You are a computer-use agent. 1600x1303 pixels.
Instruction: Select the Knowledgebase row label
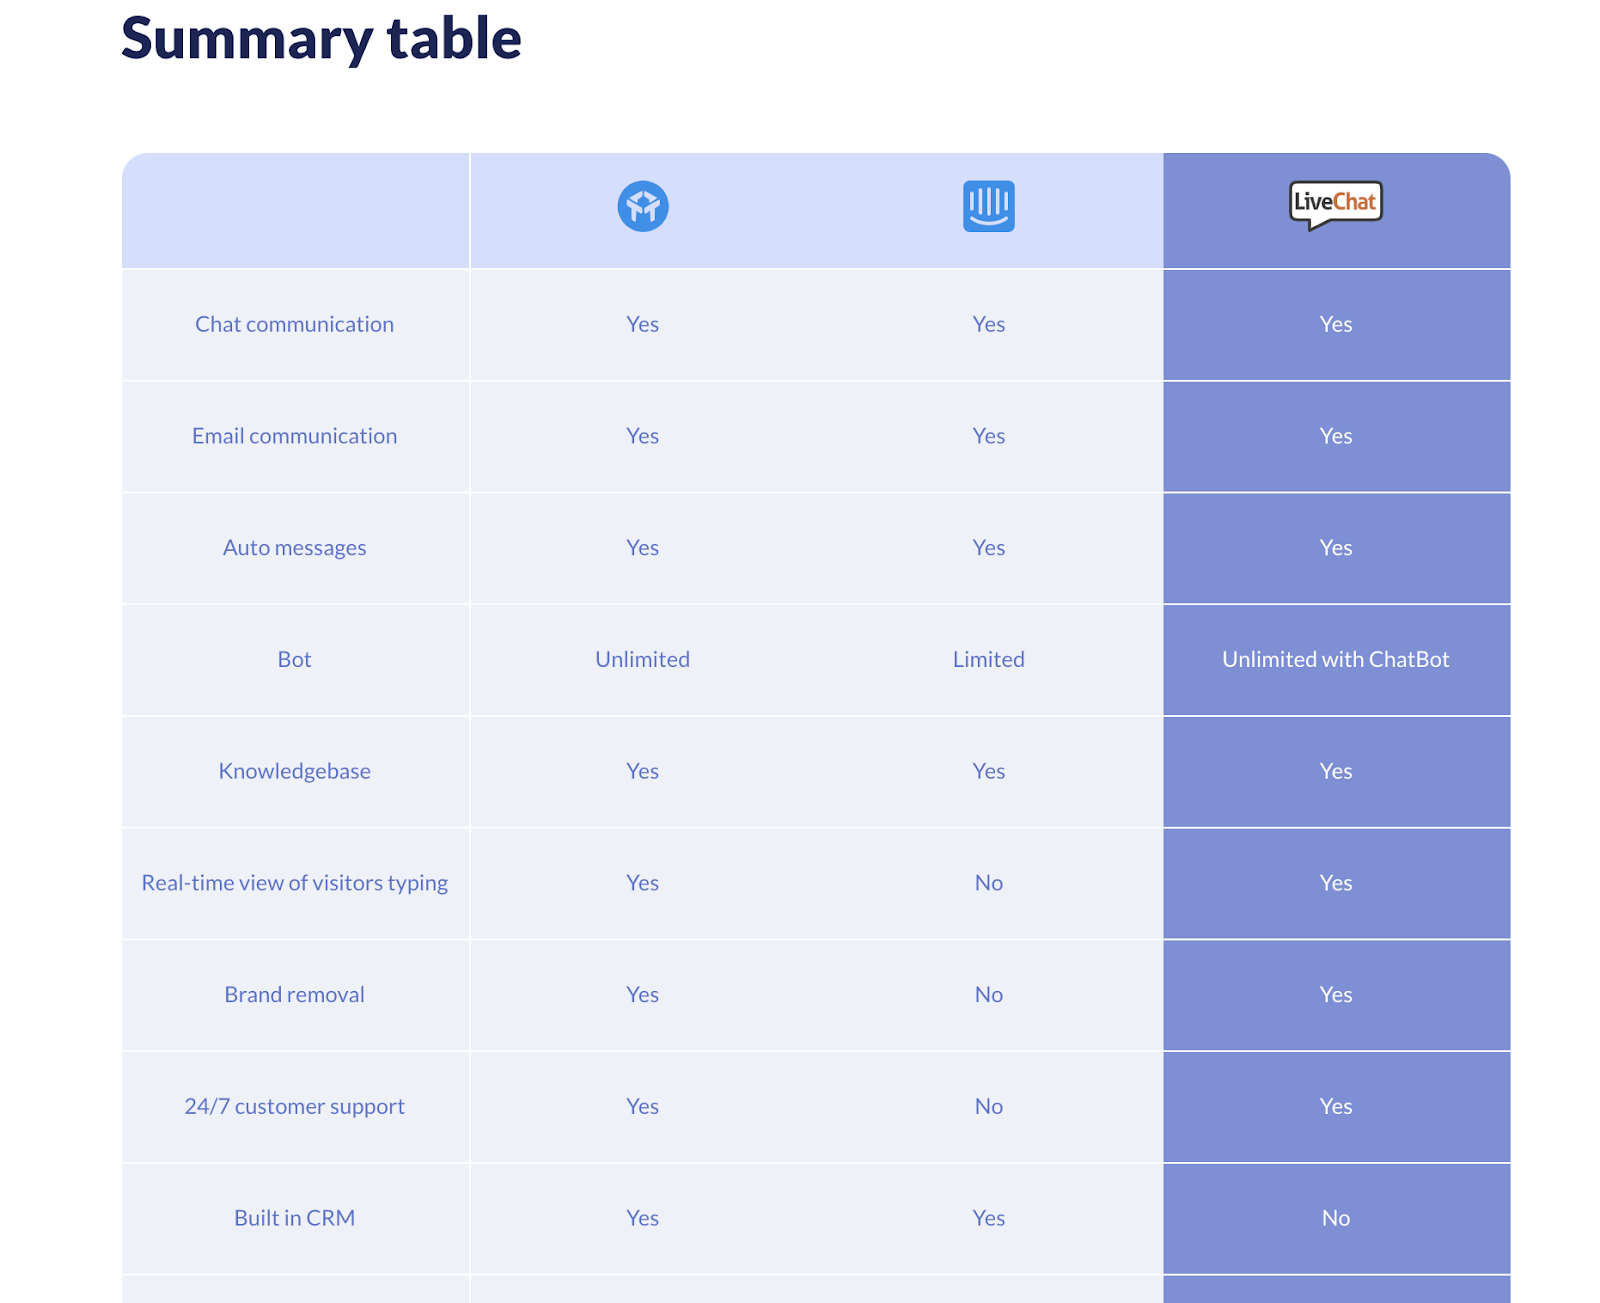294,771
